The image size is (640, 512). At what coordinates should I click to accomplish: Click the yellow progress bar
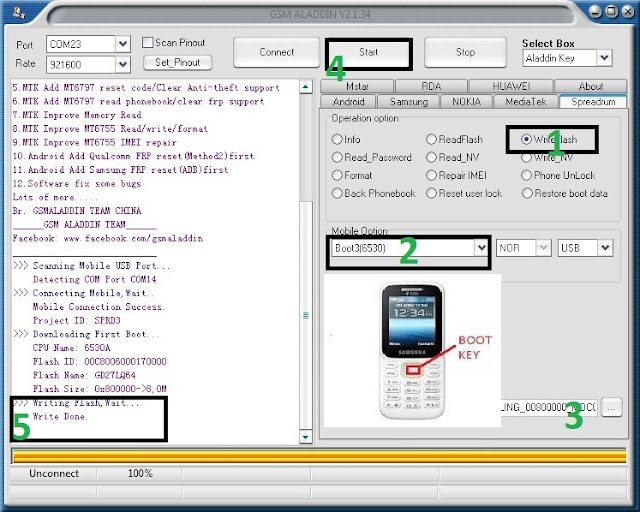[320, 456]
